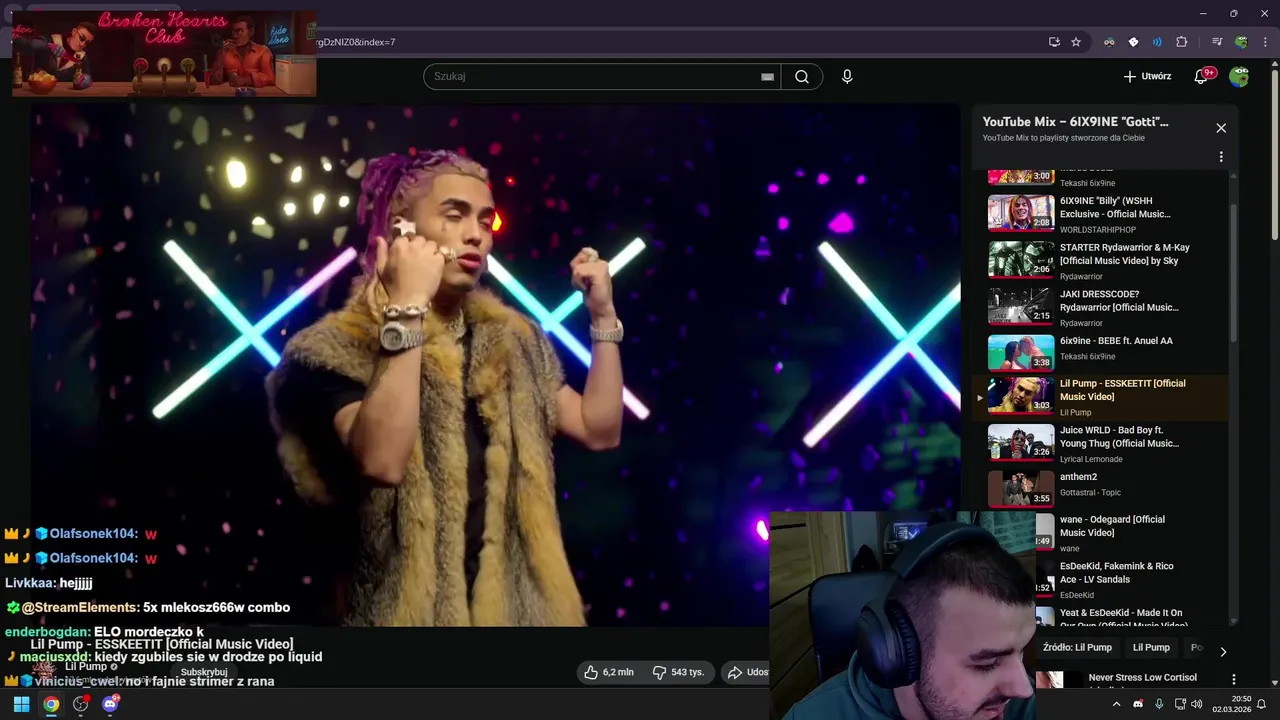Screen dimensions: 1280x720
Task: Open the glasses-face browser extension
Action: pyautogui.click(x=1109, y=42)
